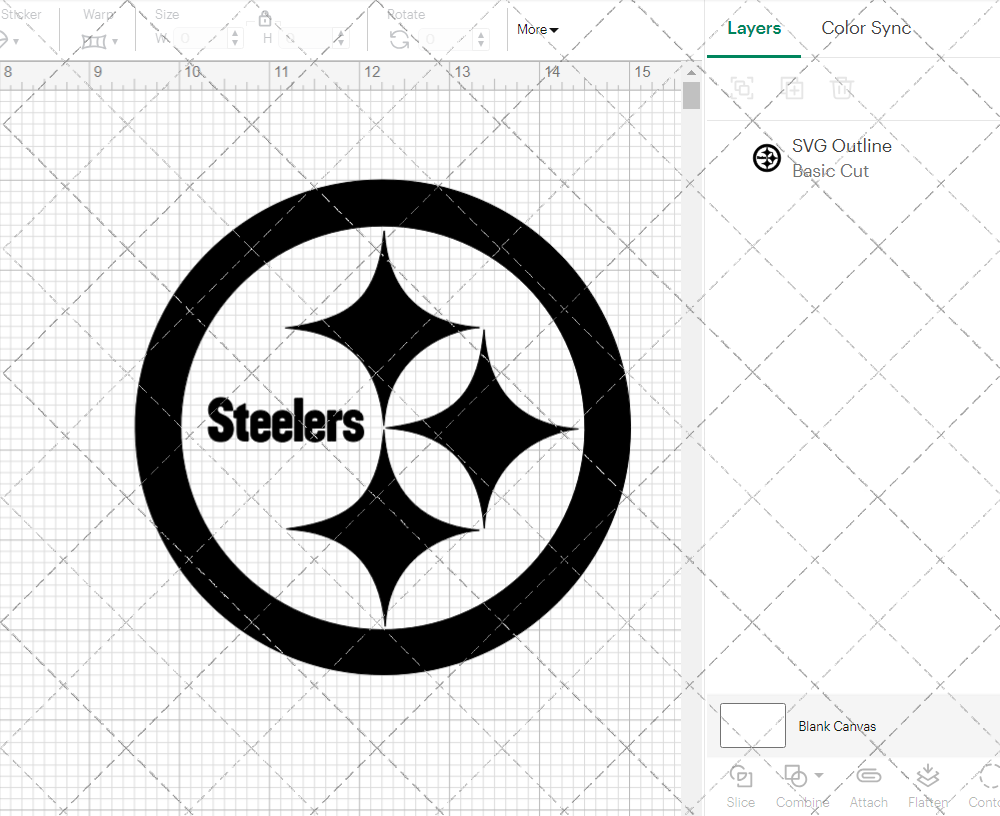Toggle the size lock to unlink width and height
The height and width of the screenshot is (816, 1000).
pos(265,18)
